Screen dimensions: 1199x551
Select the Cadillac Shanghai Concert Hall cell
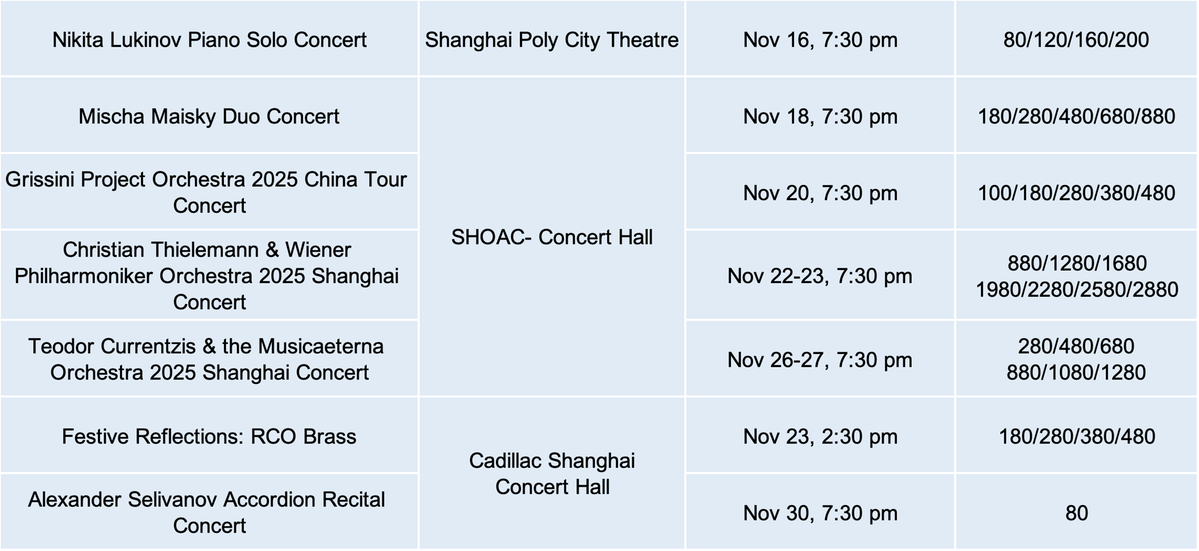(x=552, y=474)
